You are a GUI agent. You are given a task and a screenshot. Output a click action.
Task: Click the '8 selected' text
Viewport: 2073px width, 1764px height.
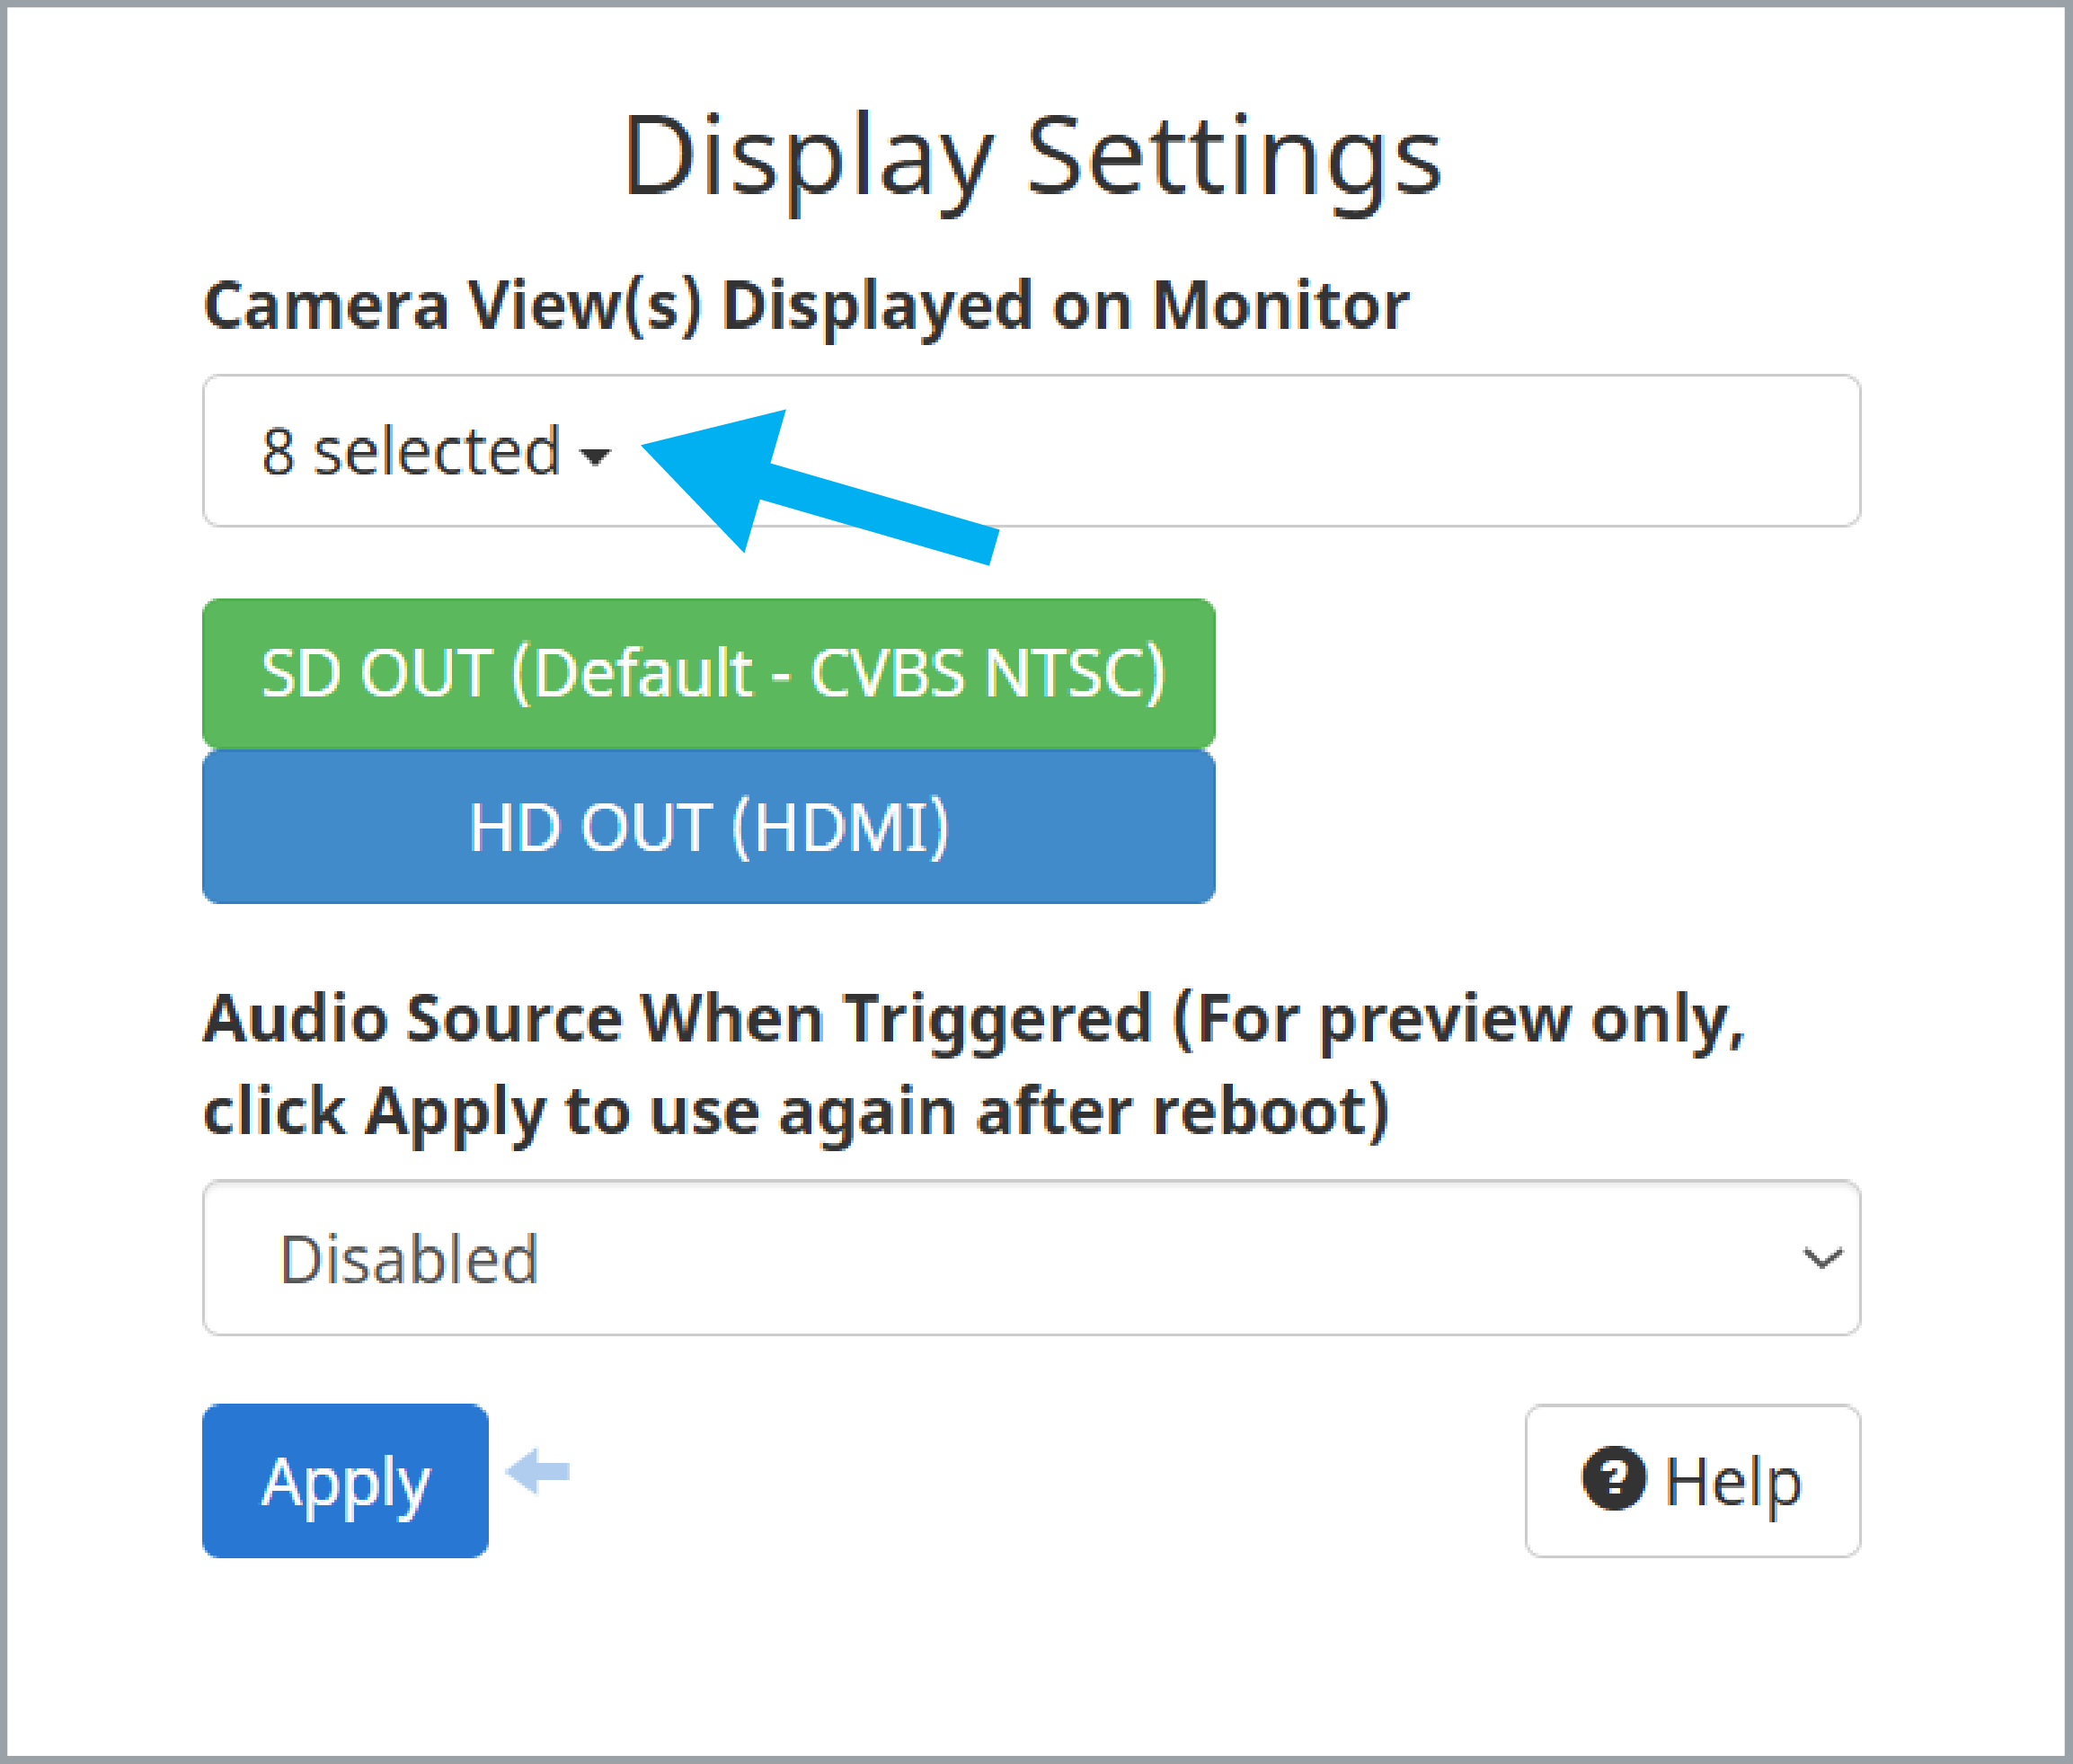[x=411, y=452]
